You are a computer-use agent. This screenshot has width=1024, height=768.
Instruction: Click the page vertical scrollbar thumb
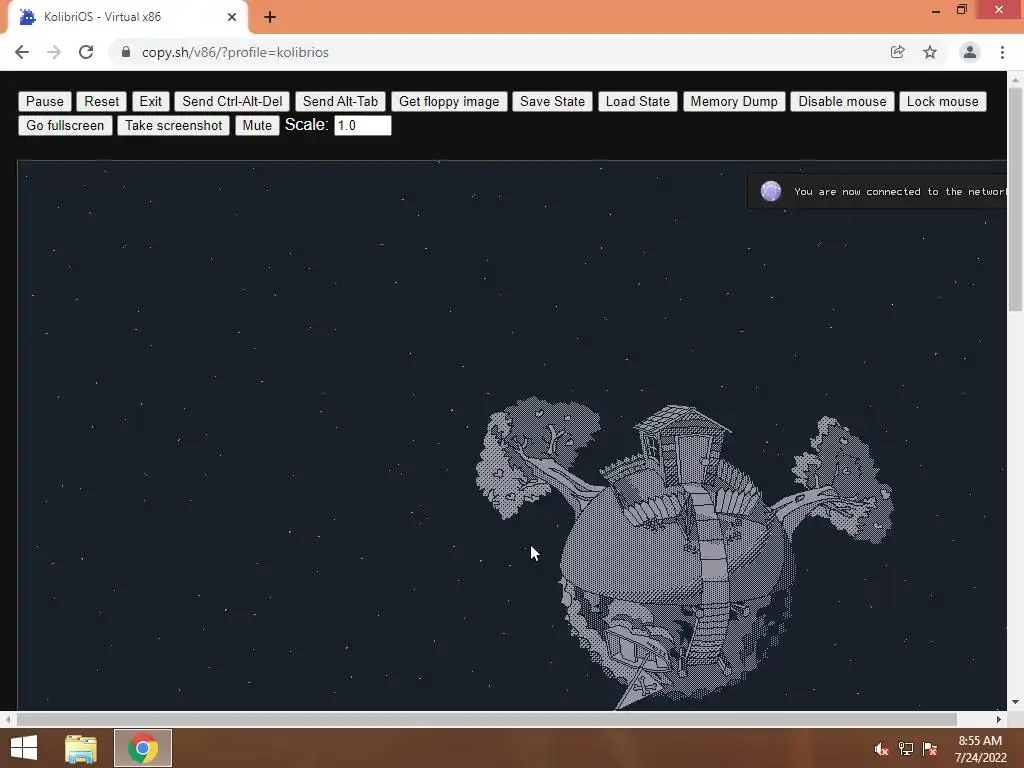[1016, 199]
